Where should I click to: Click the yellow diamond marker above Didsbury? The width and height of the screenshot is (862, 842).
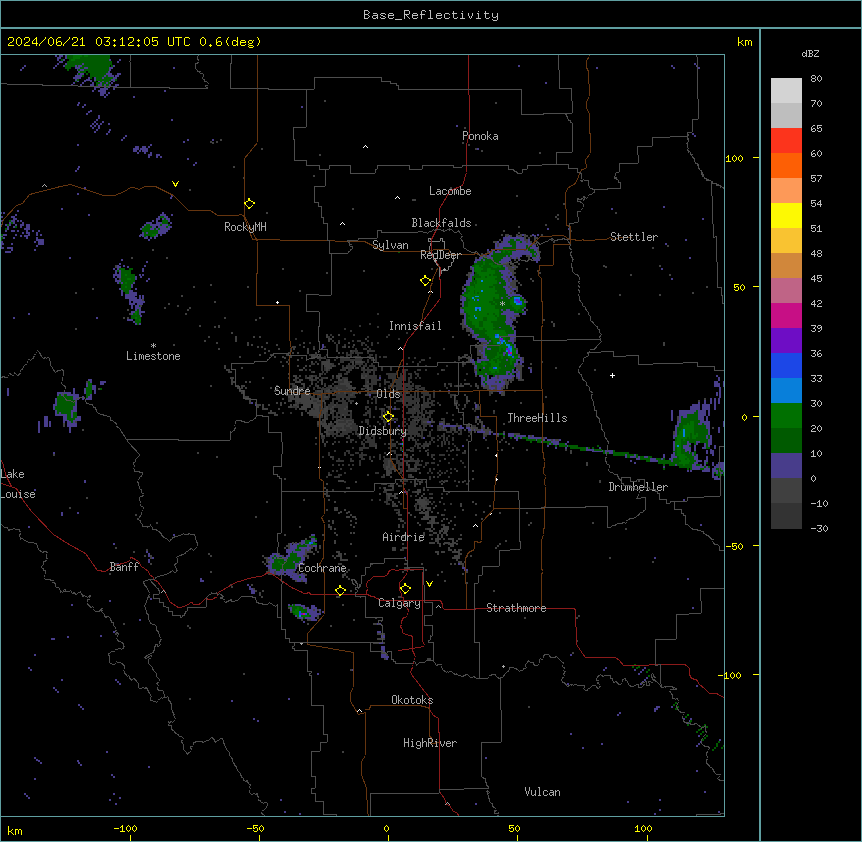[x=388, y=417]
